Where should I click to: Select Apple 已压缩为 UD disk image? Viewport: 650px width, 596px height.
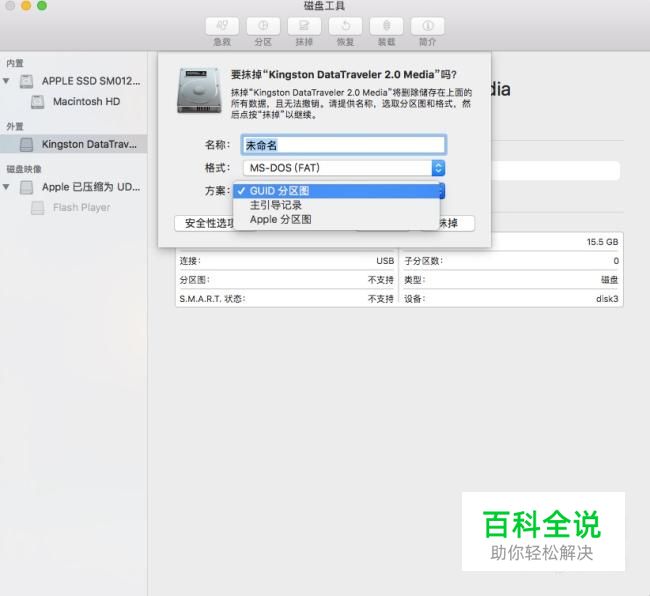[73, 187]
